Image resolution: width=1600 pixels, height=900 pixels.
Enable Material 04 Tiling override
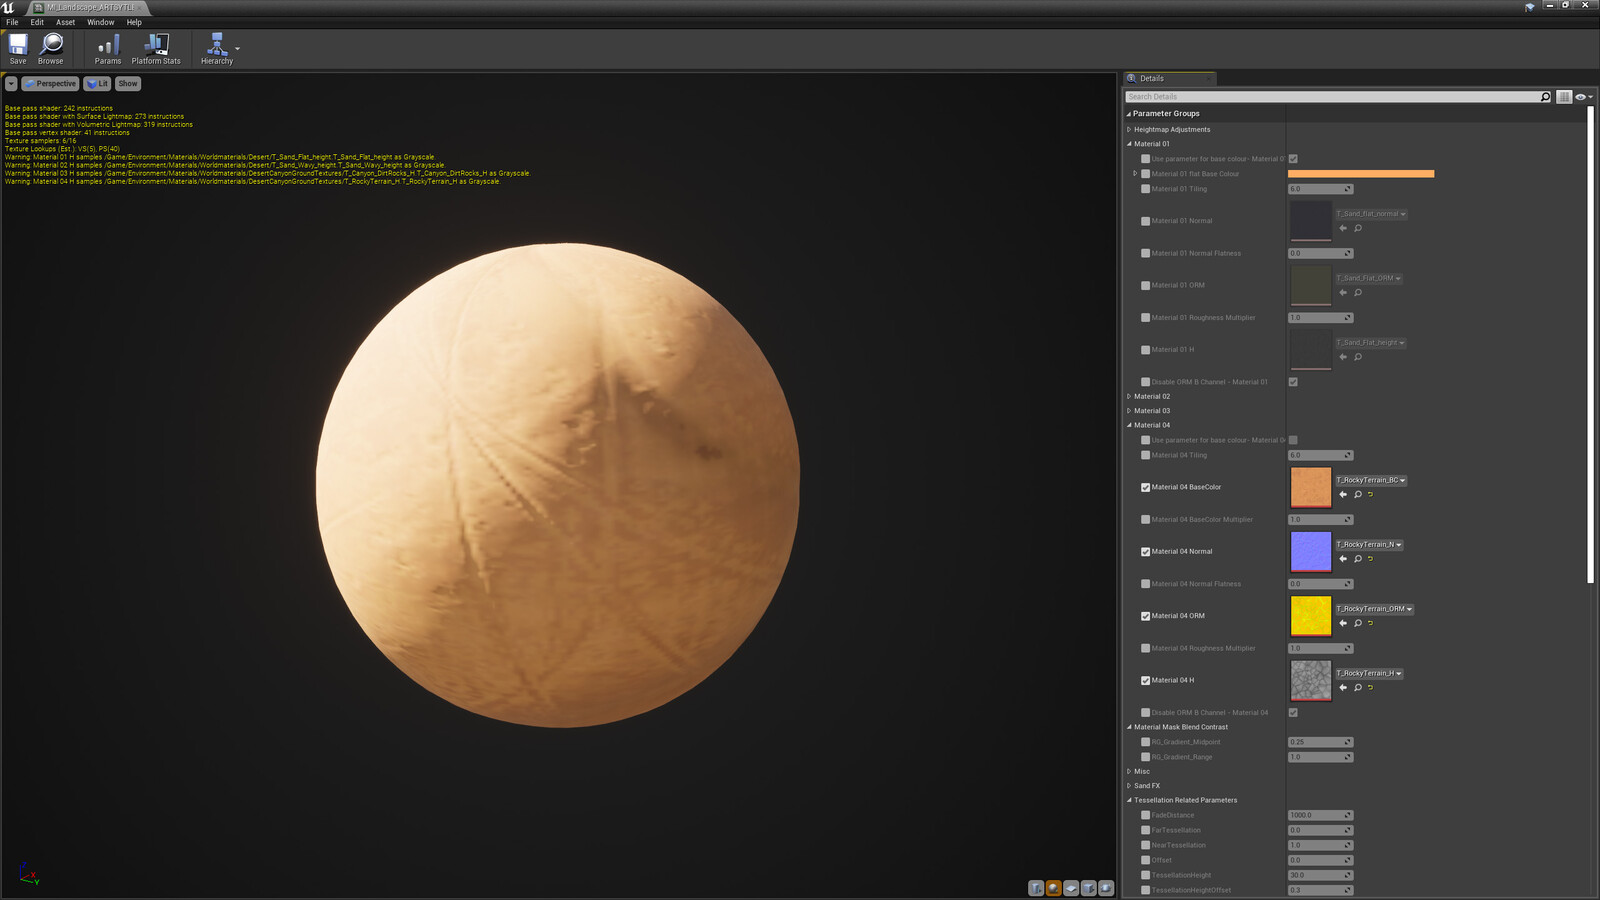1145,455
